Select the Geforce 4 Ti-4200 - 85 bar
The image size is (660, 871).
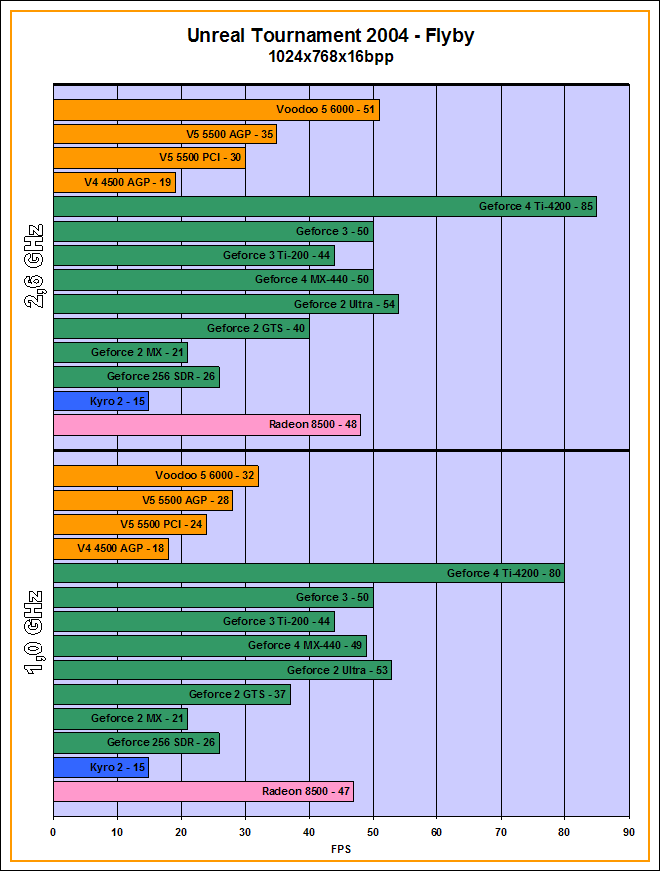tap(324, 207)
